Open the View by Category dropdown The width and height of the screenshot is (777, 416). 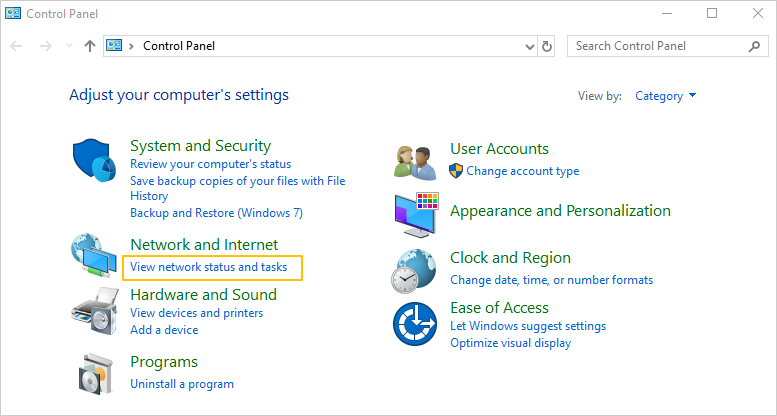pyautogui.click(x=665, y=96)
